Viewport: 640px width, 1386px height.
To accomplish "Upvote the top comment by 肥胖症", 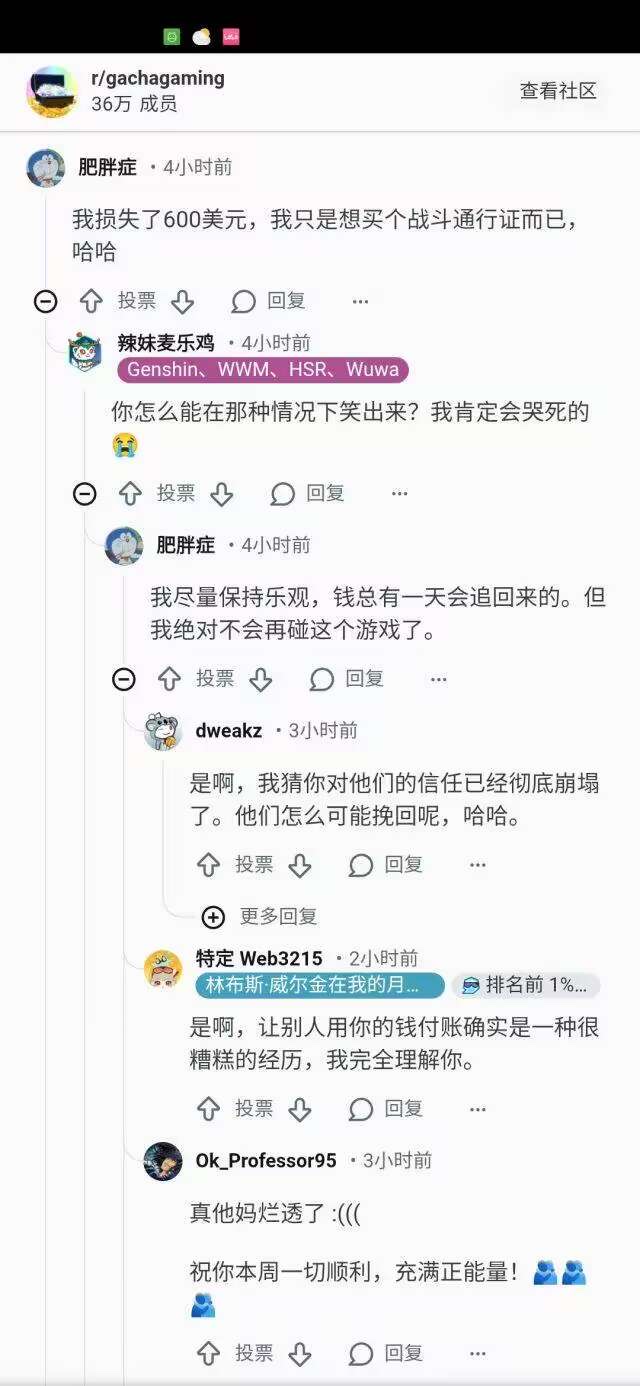I will (x=91, y=301).
